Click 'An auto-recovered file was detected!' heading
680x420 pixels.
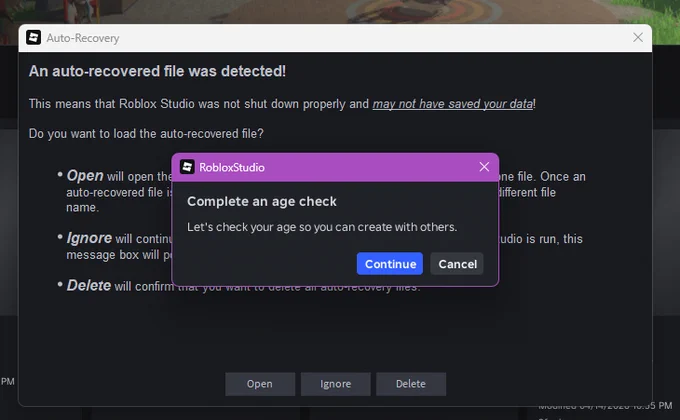pos(157,71)
